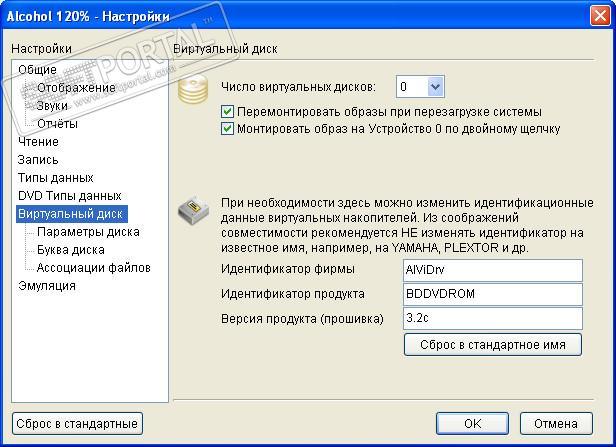Click the product identifier field BDDVDROM

(x=493, y=294)
